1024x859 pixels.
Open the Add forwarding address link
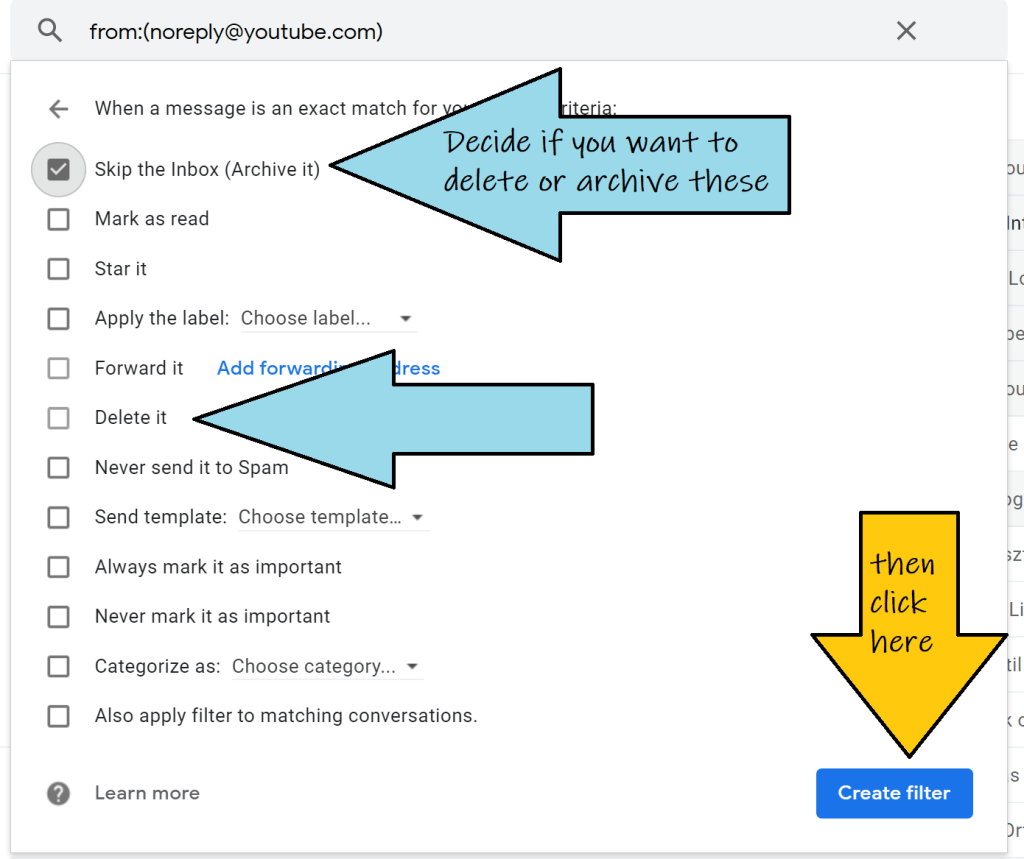click(x=280, y=368)
